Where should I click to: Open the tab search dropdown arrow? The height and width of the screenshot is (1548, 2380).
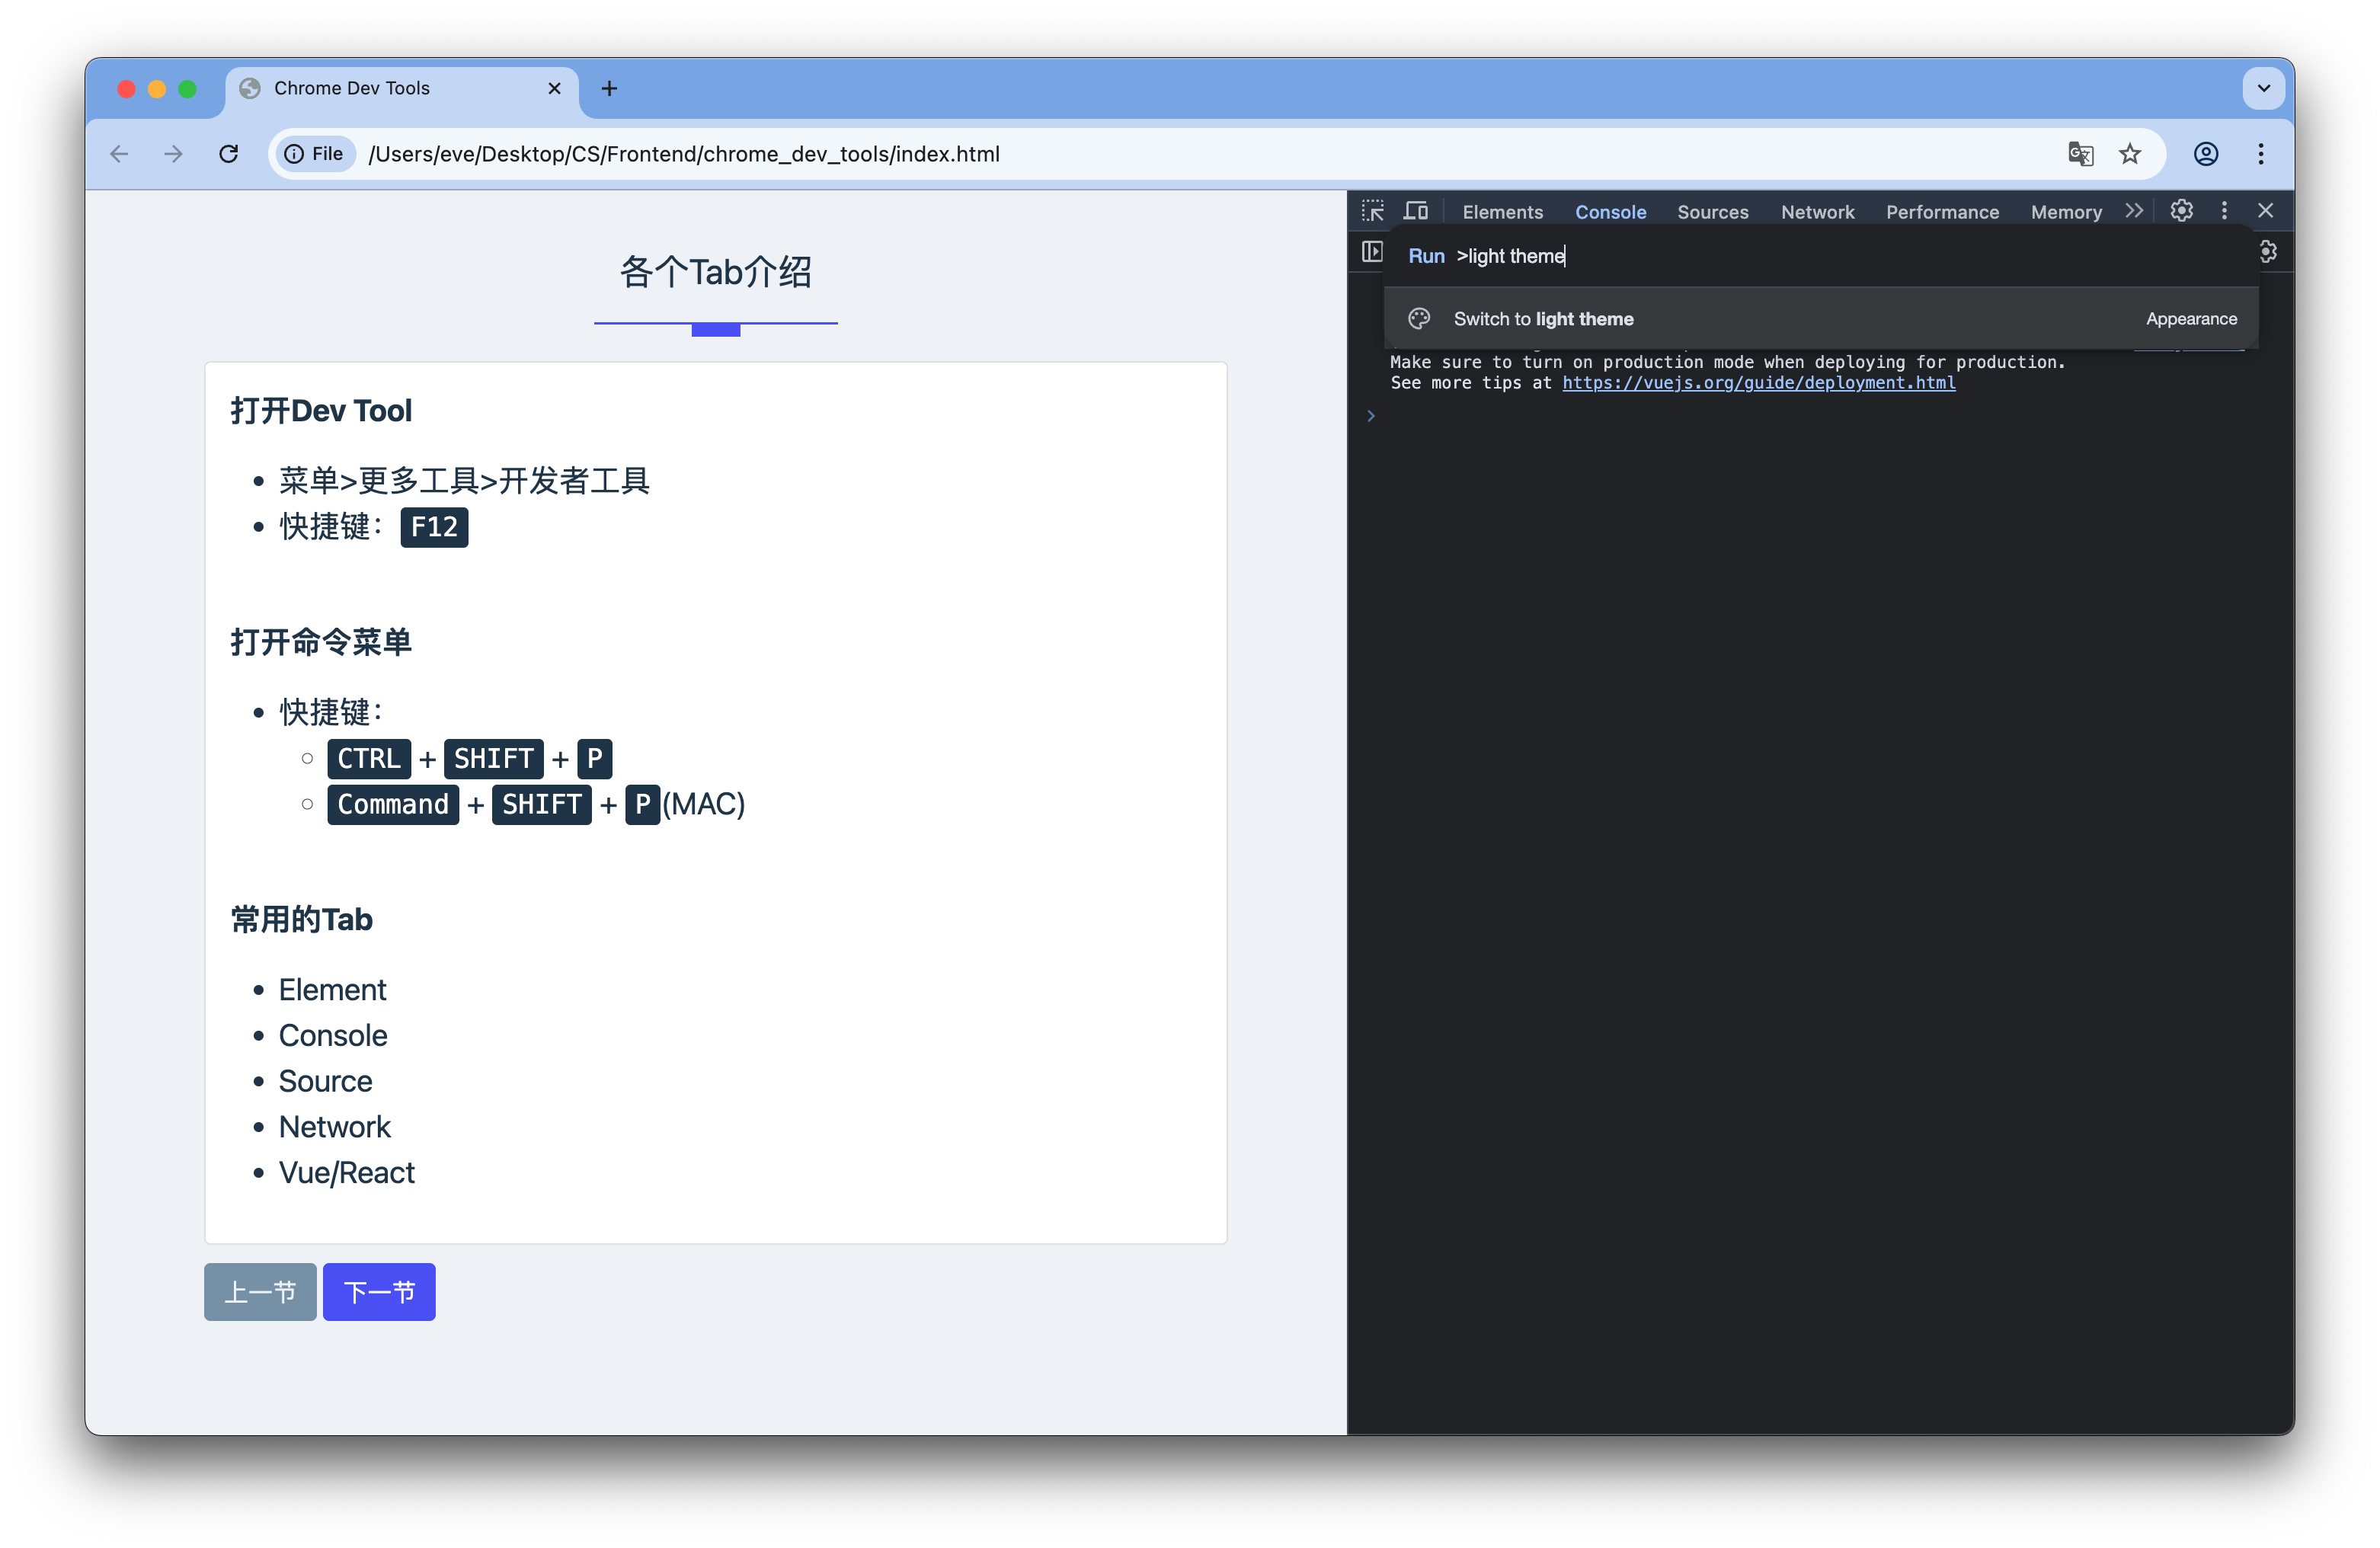tap(2263, 88)
